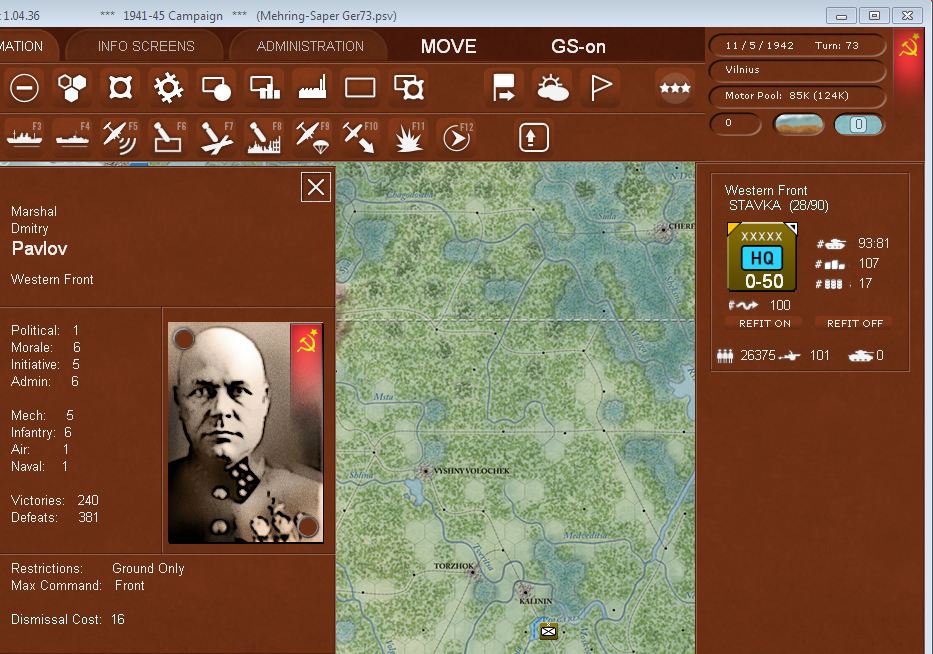Viewport: 933px width, 654px height.
Task: Click the boxed up-arrow icon
Action: pos(533,137)
